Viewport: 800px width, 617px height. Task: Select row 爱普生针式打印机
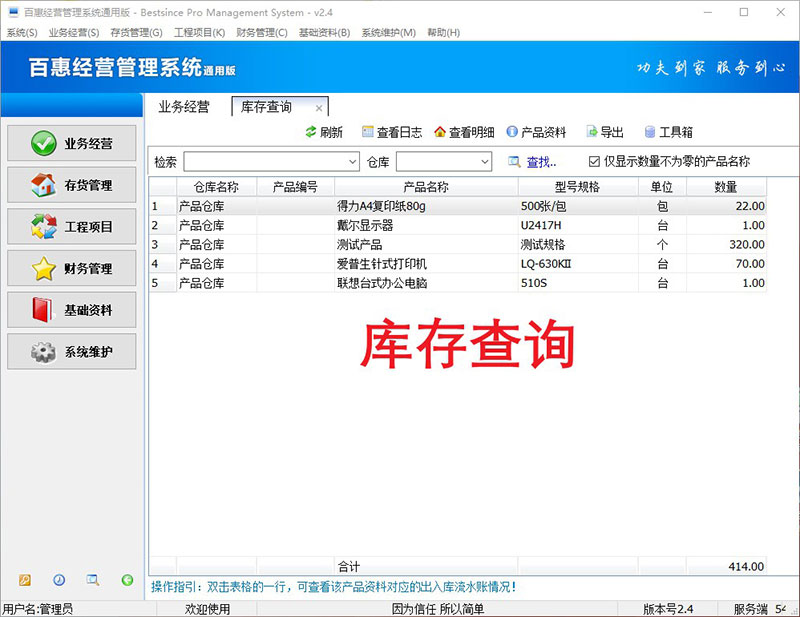458,264
